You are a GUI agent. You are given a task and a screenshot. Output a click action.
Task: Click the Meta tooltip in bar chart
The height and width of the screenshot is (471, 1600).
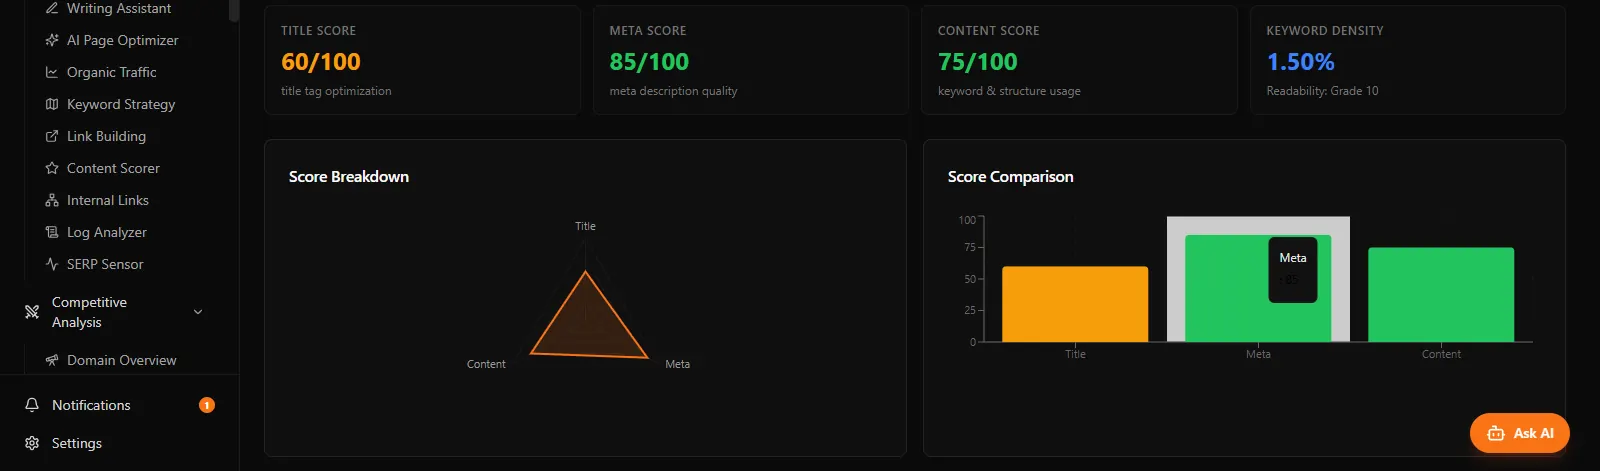pos(1293,269)
